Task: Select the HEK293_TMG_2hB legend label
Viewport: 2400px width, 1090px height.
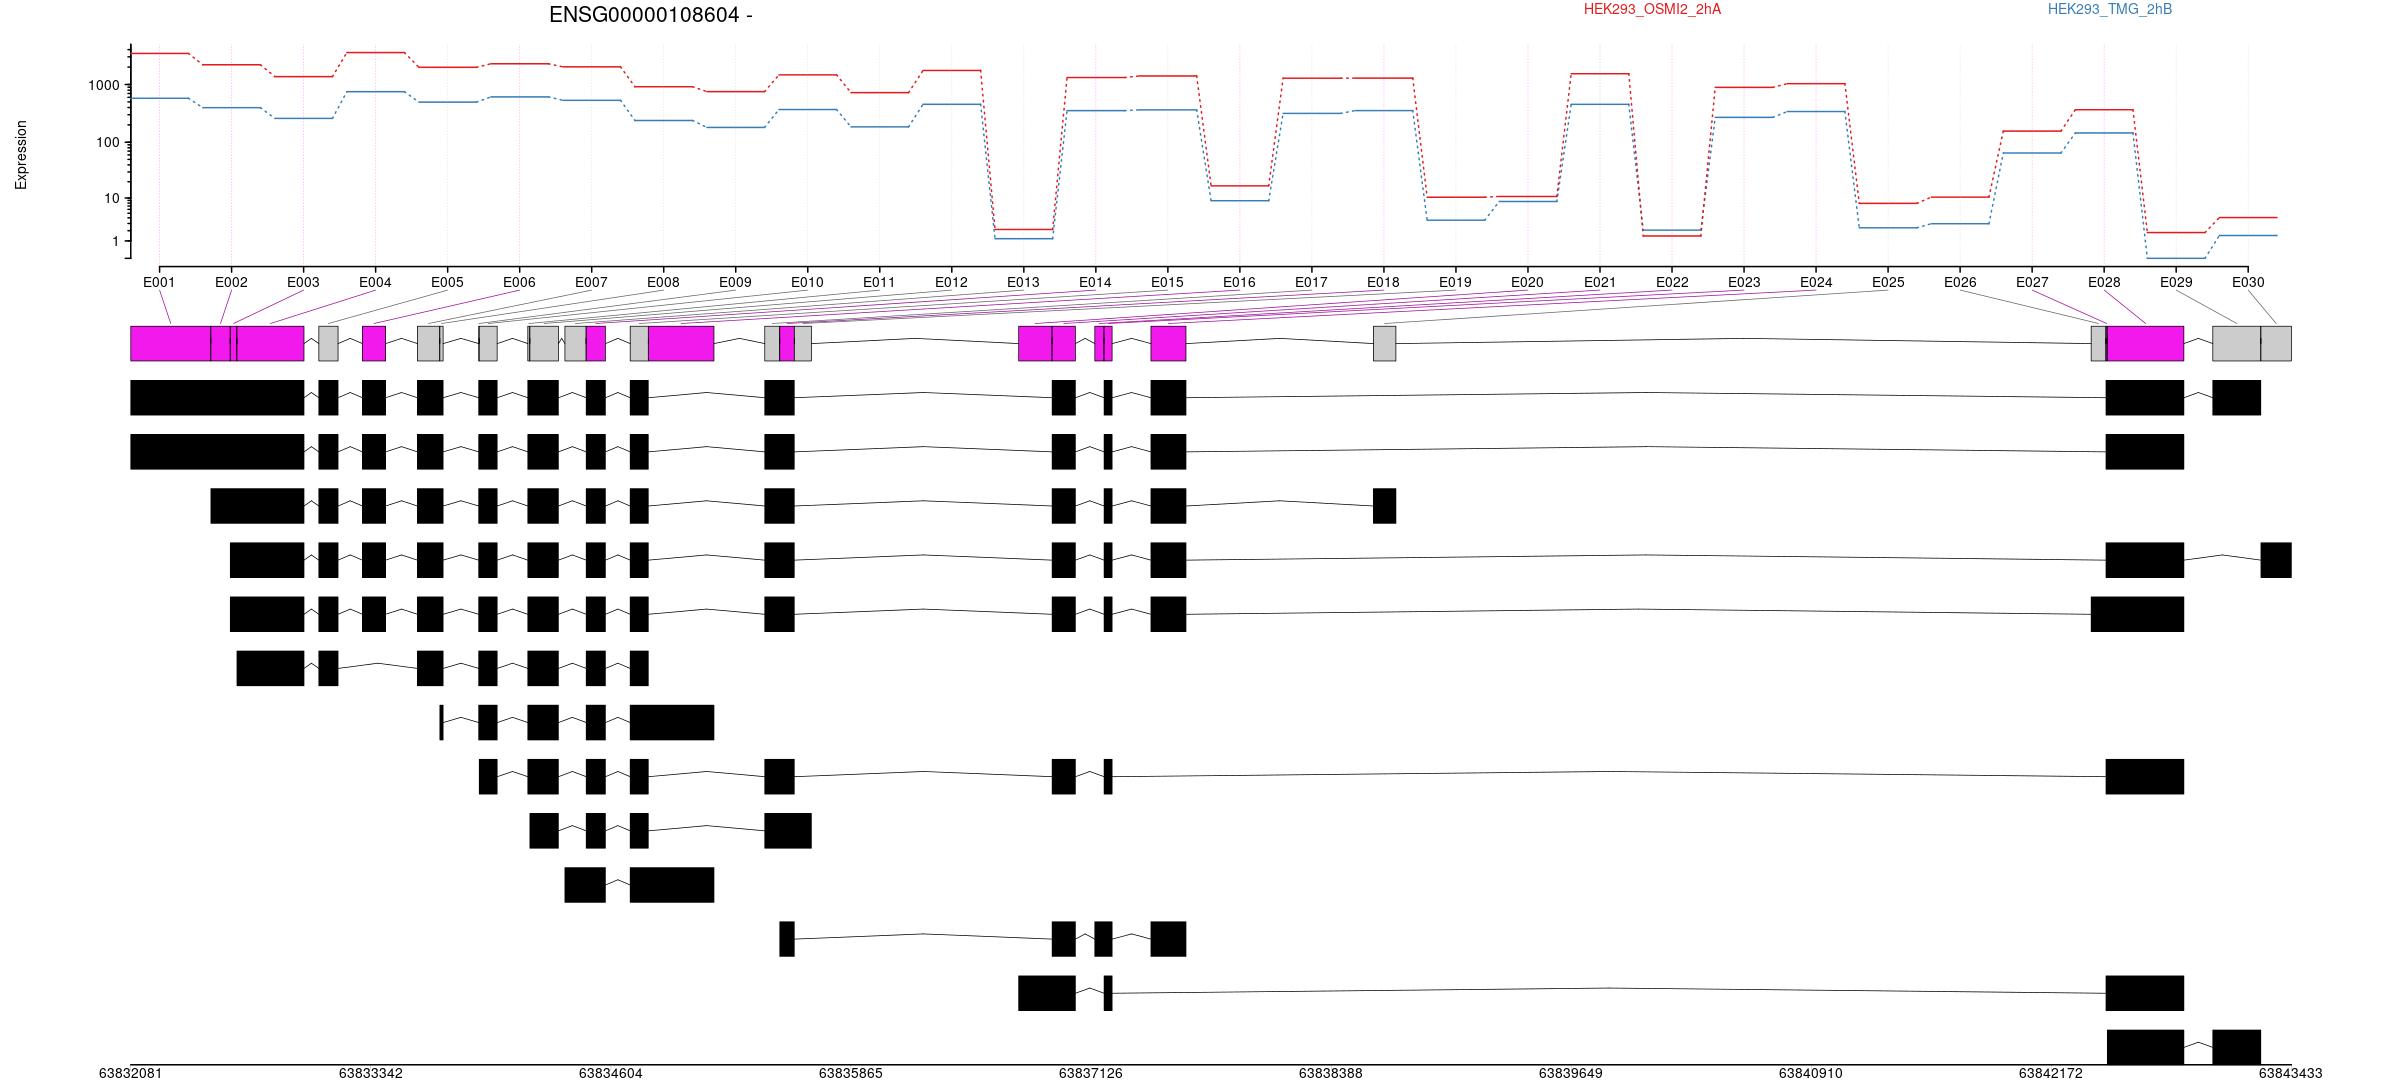Action: 2110,9
